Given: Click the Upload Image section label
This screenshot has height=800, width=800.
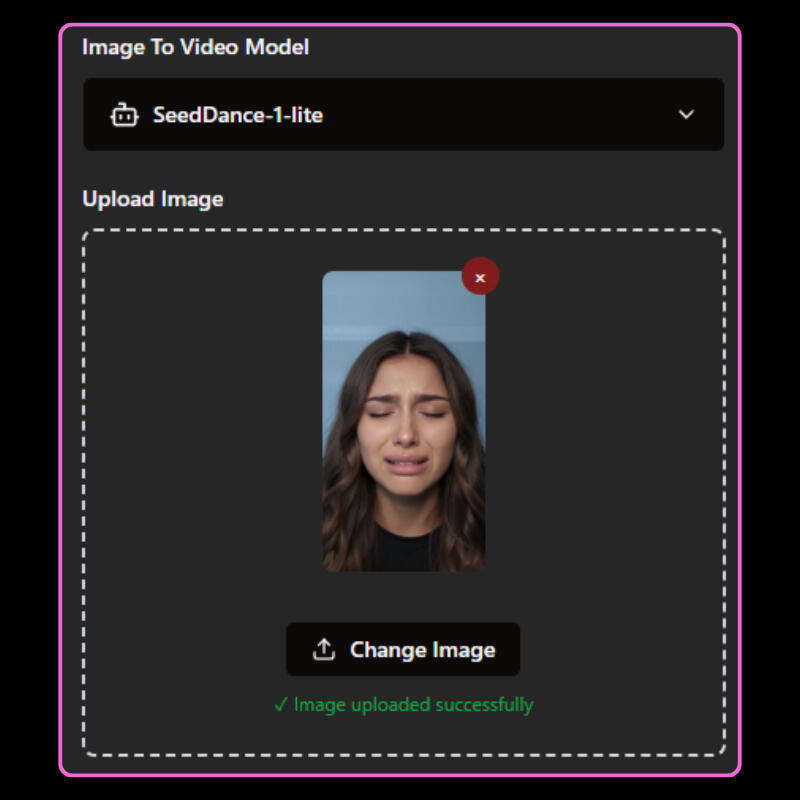Looking at the screenshot, I should [x=152, y=199].
